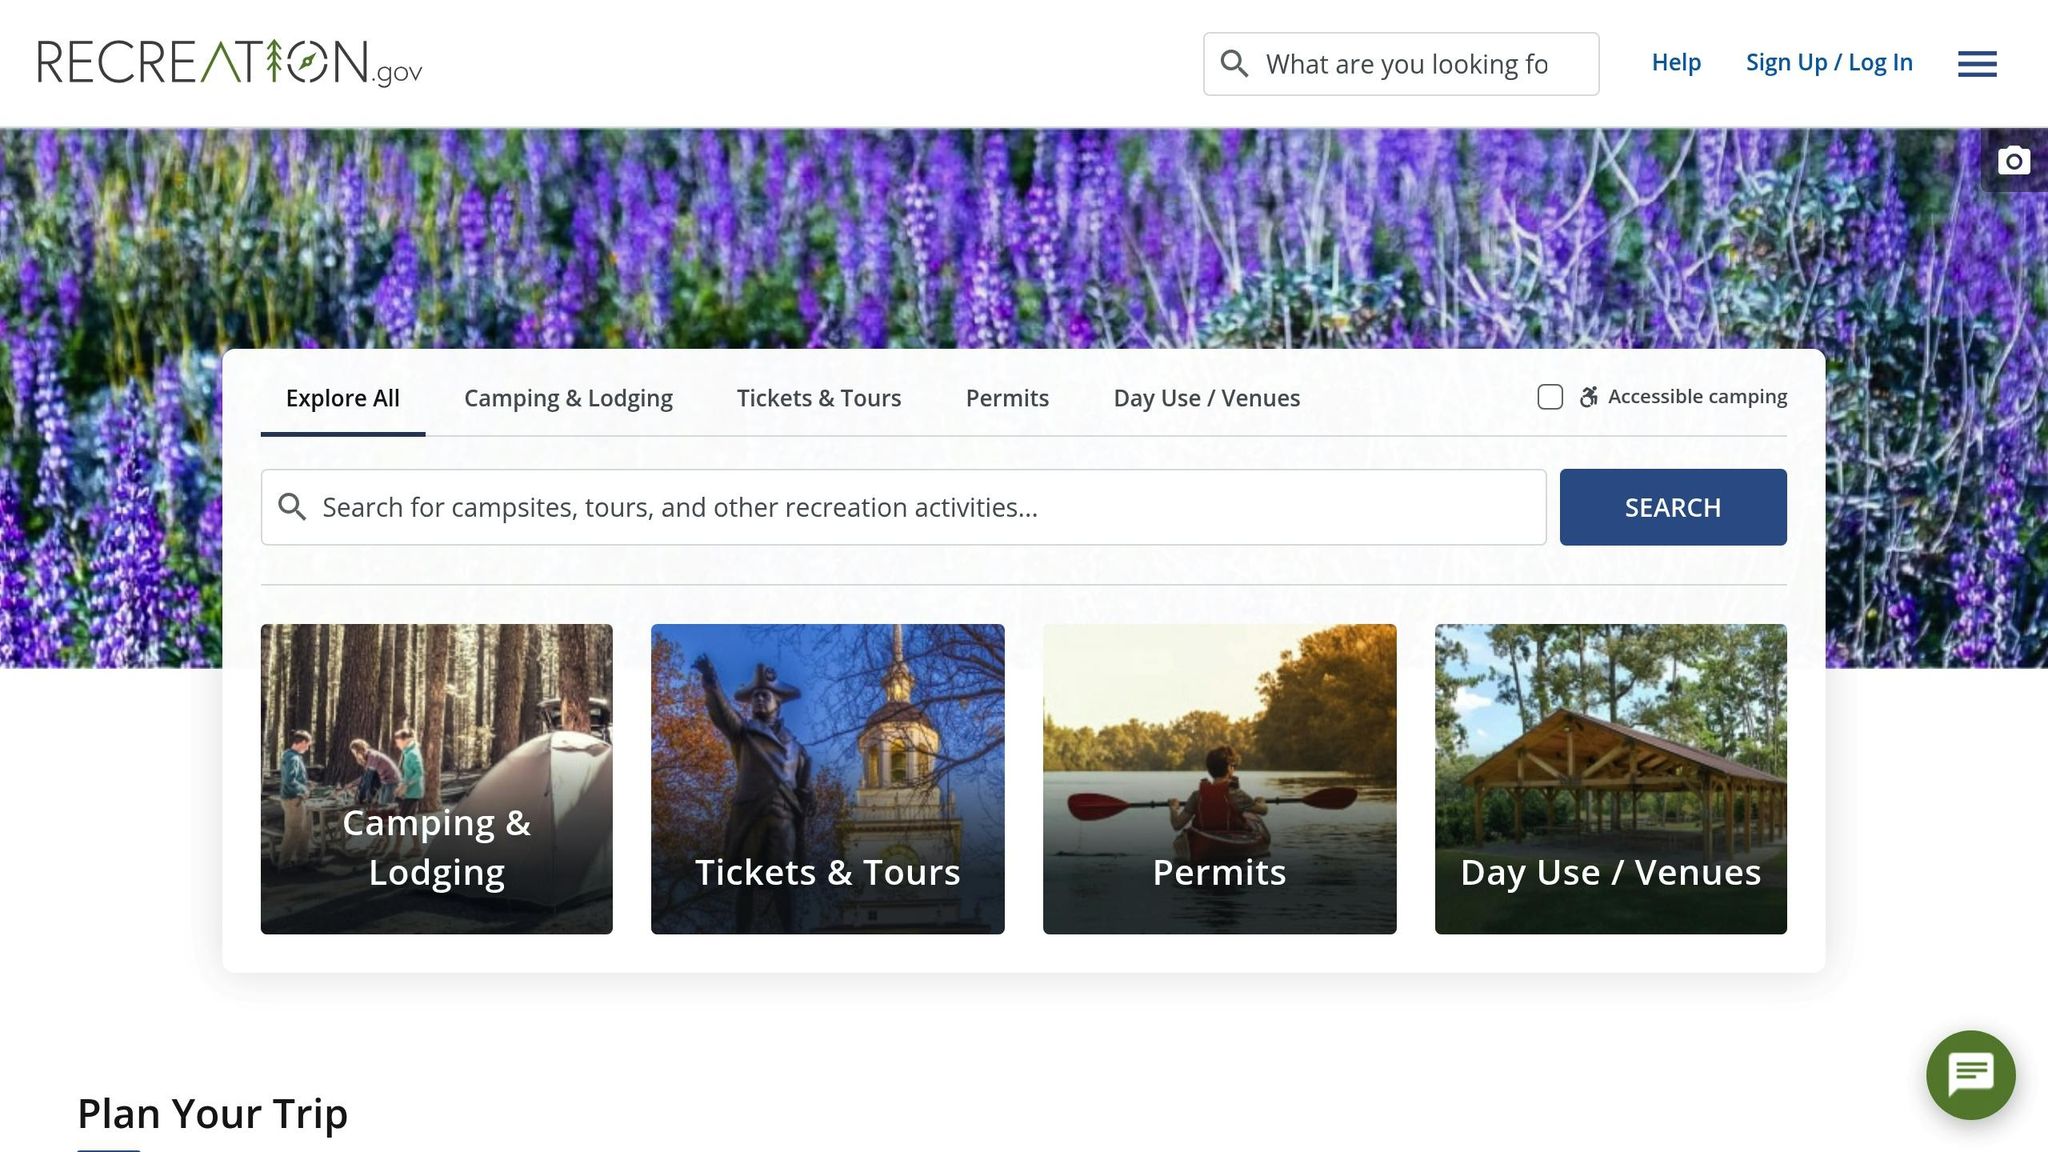
Task: Click Sign Up / Log In
Action: (x=1829, y=62)
